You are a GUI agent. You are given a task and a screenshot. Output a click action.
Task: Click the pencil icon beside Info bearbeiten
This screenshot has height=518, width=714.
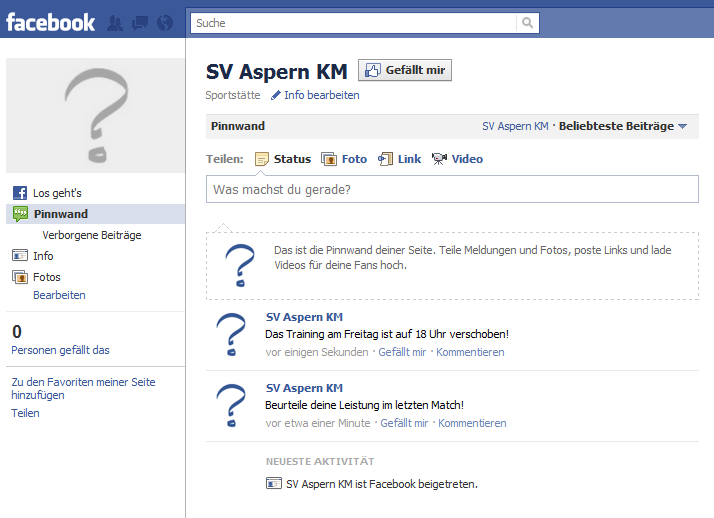(x=275, y=95)
